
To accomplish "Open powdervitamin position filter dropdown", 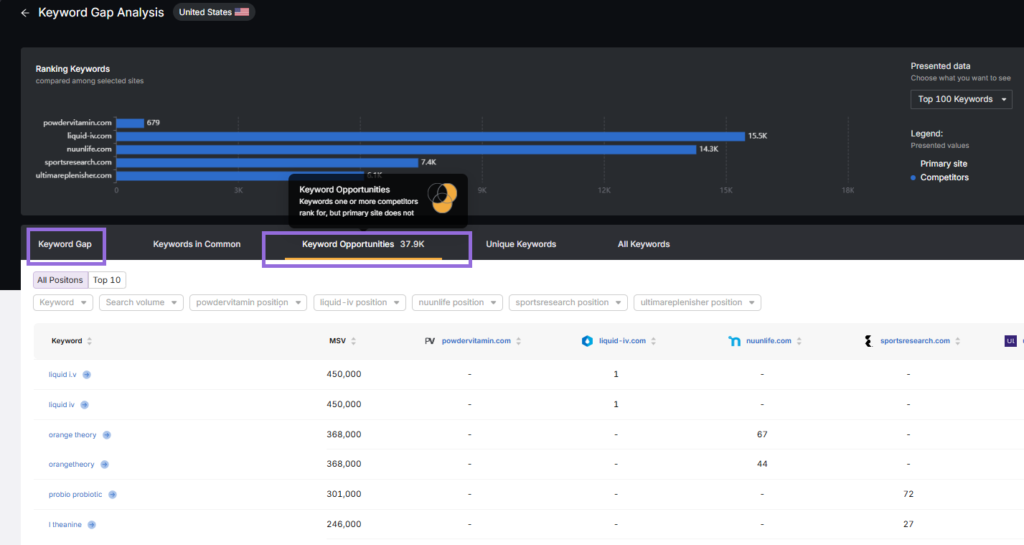I will click(x=248, y=302).
